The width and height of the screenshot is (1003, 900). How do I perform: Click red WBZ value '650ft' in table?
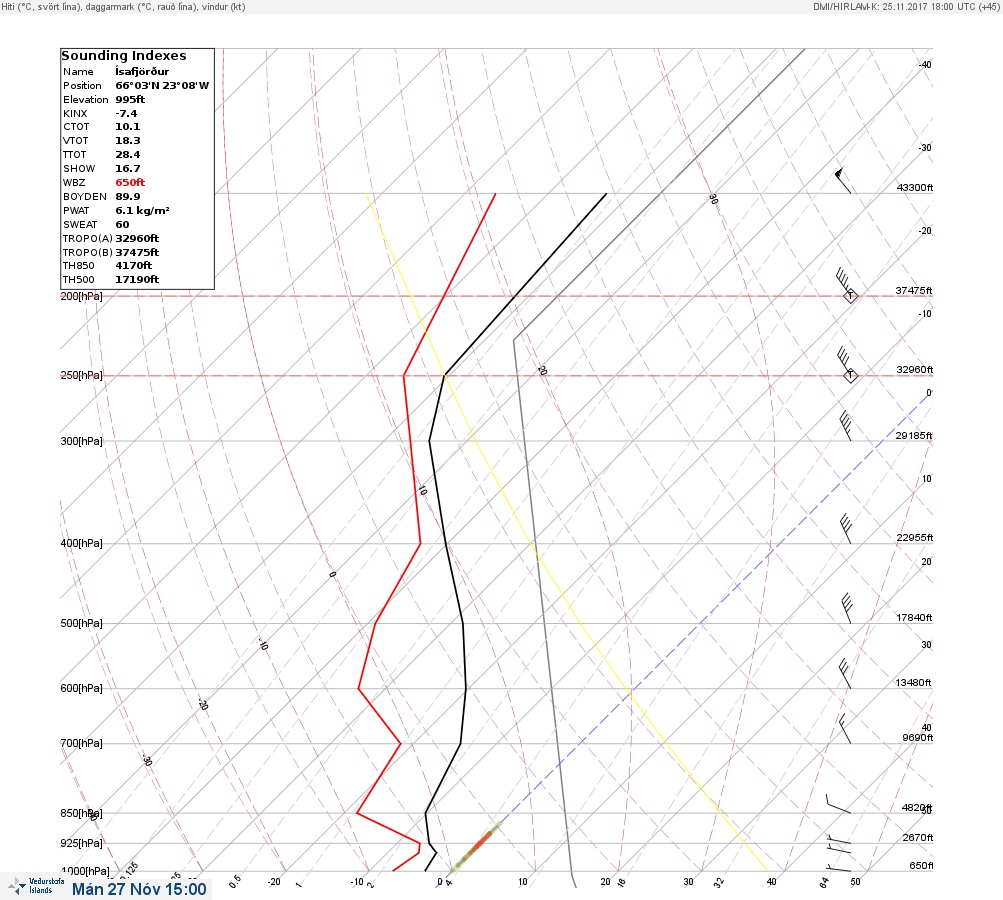[x=130, y=183]
